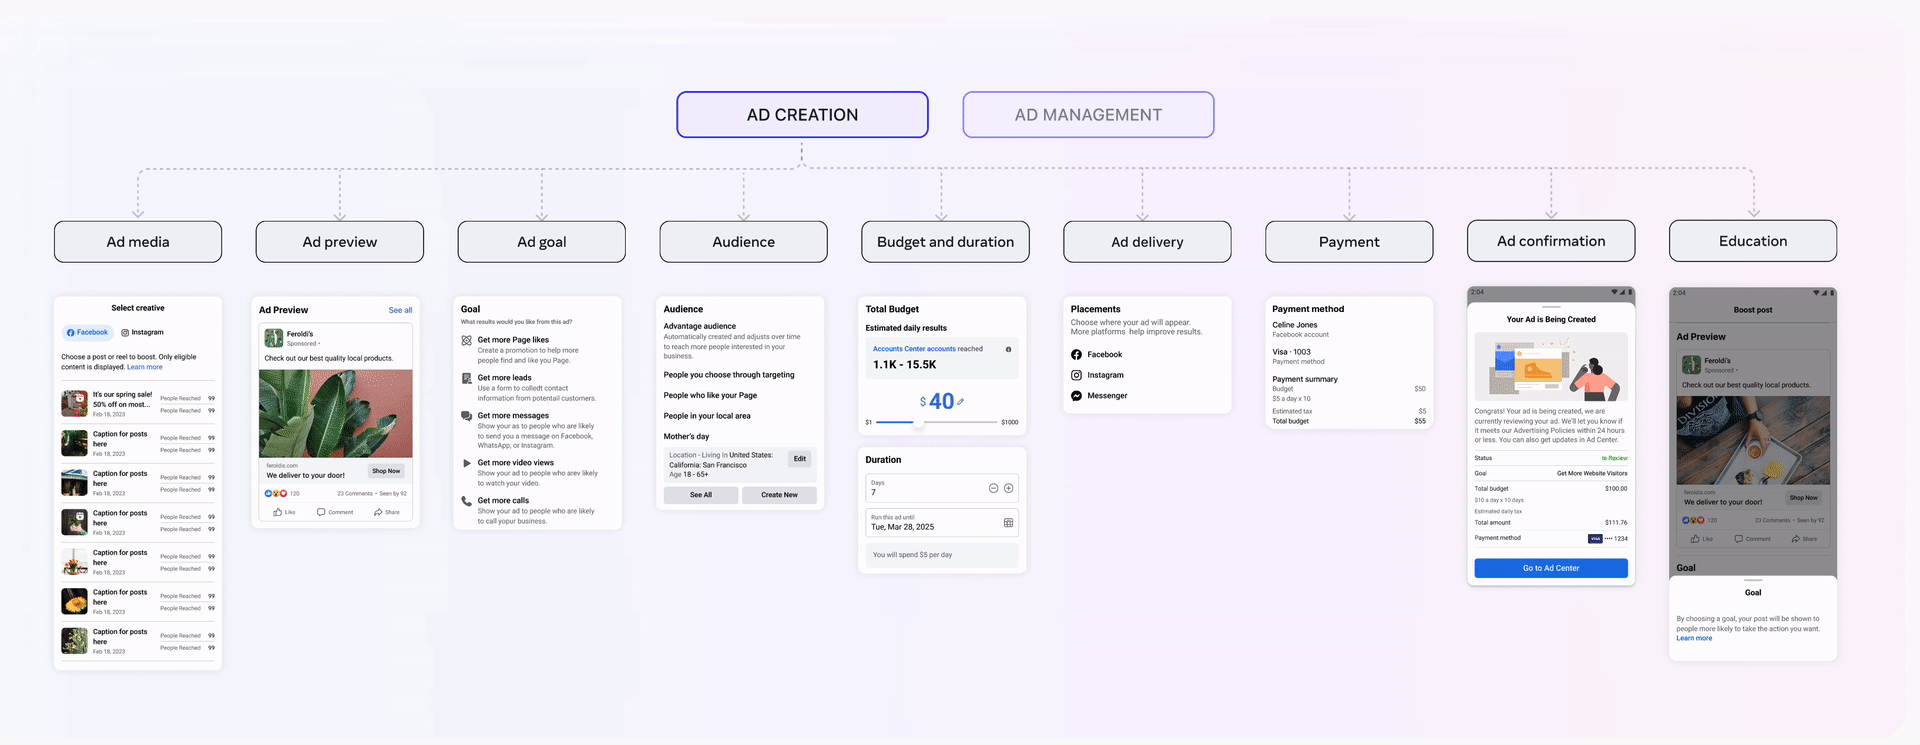Click the Audience section box
Screen dimensions: 1920x745
[744, 242]
